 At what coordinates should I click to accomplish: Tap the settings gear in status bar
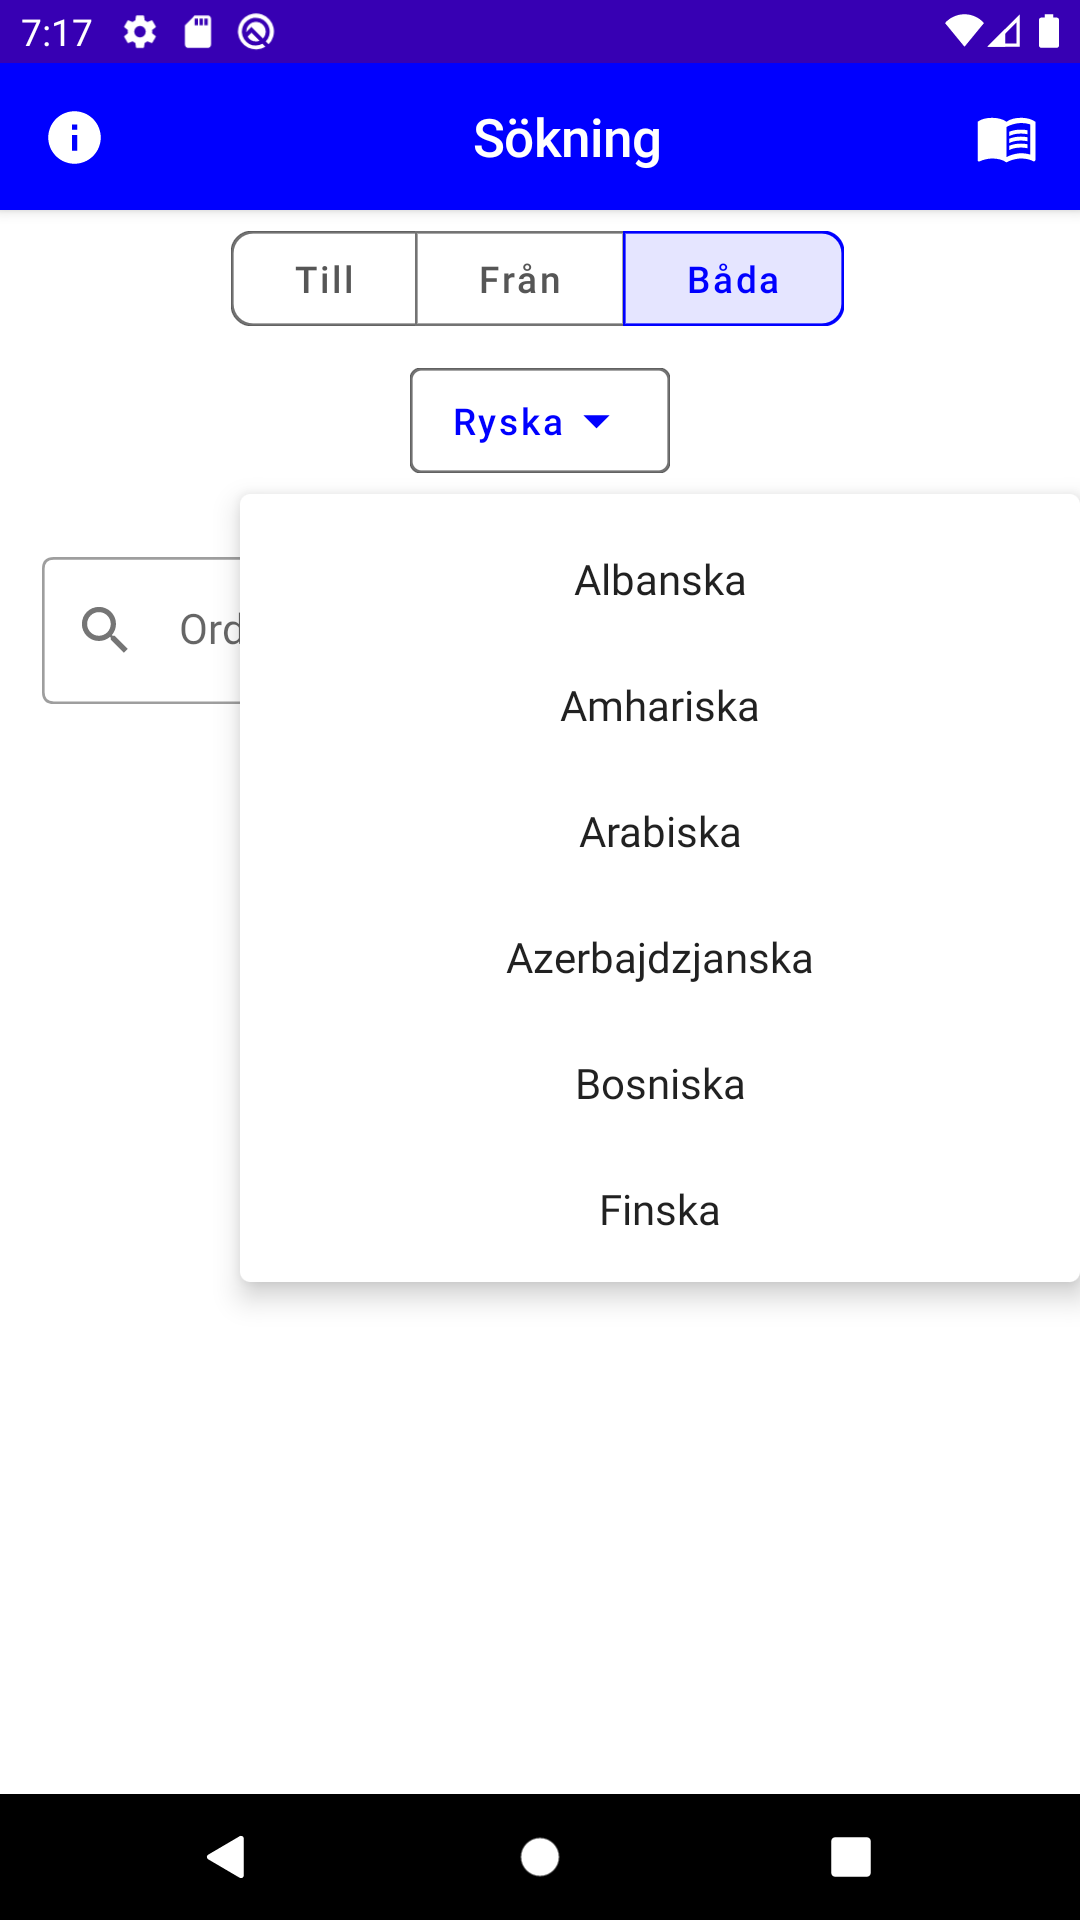140,32
